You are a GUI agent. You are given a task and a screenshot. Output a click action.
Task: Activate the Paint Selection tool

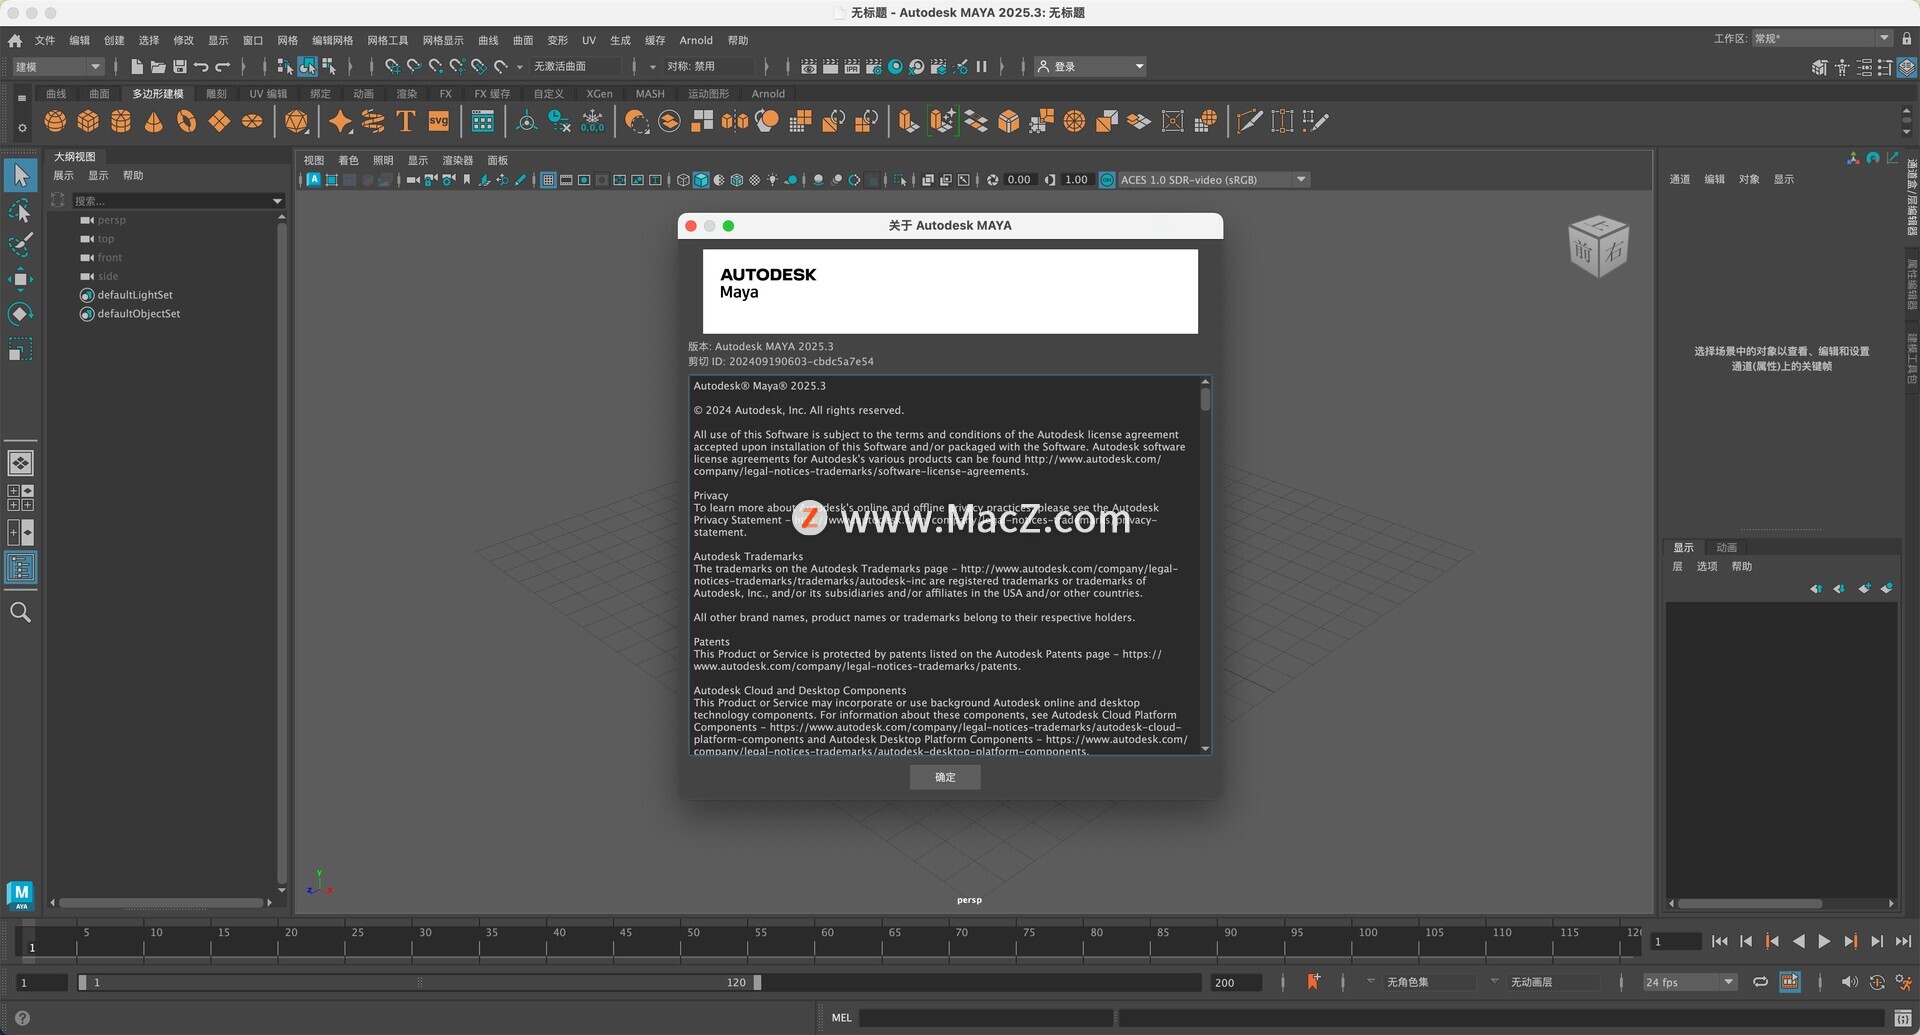tap(20, 244)
